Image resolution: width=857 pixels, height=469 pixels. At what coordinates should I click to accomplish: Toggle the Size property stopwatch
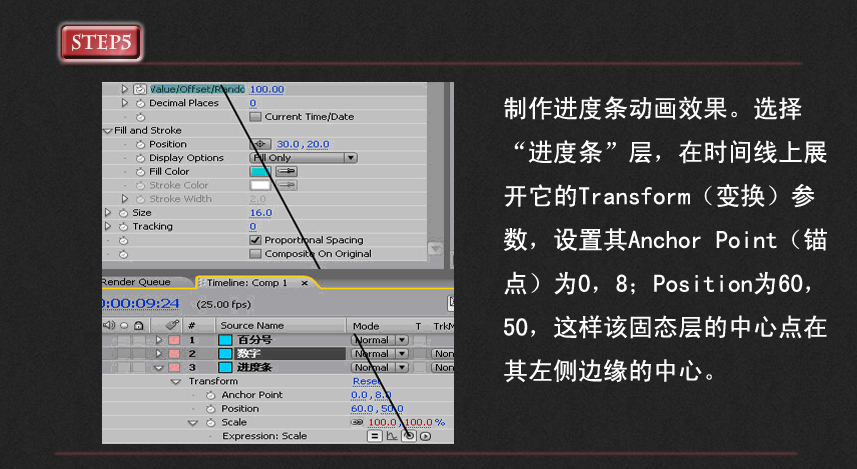124,213
